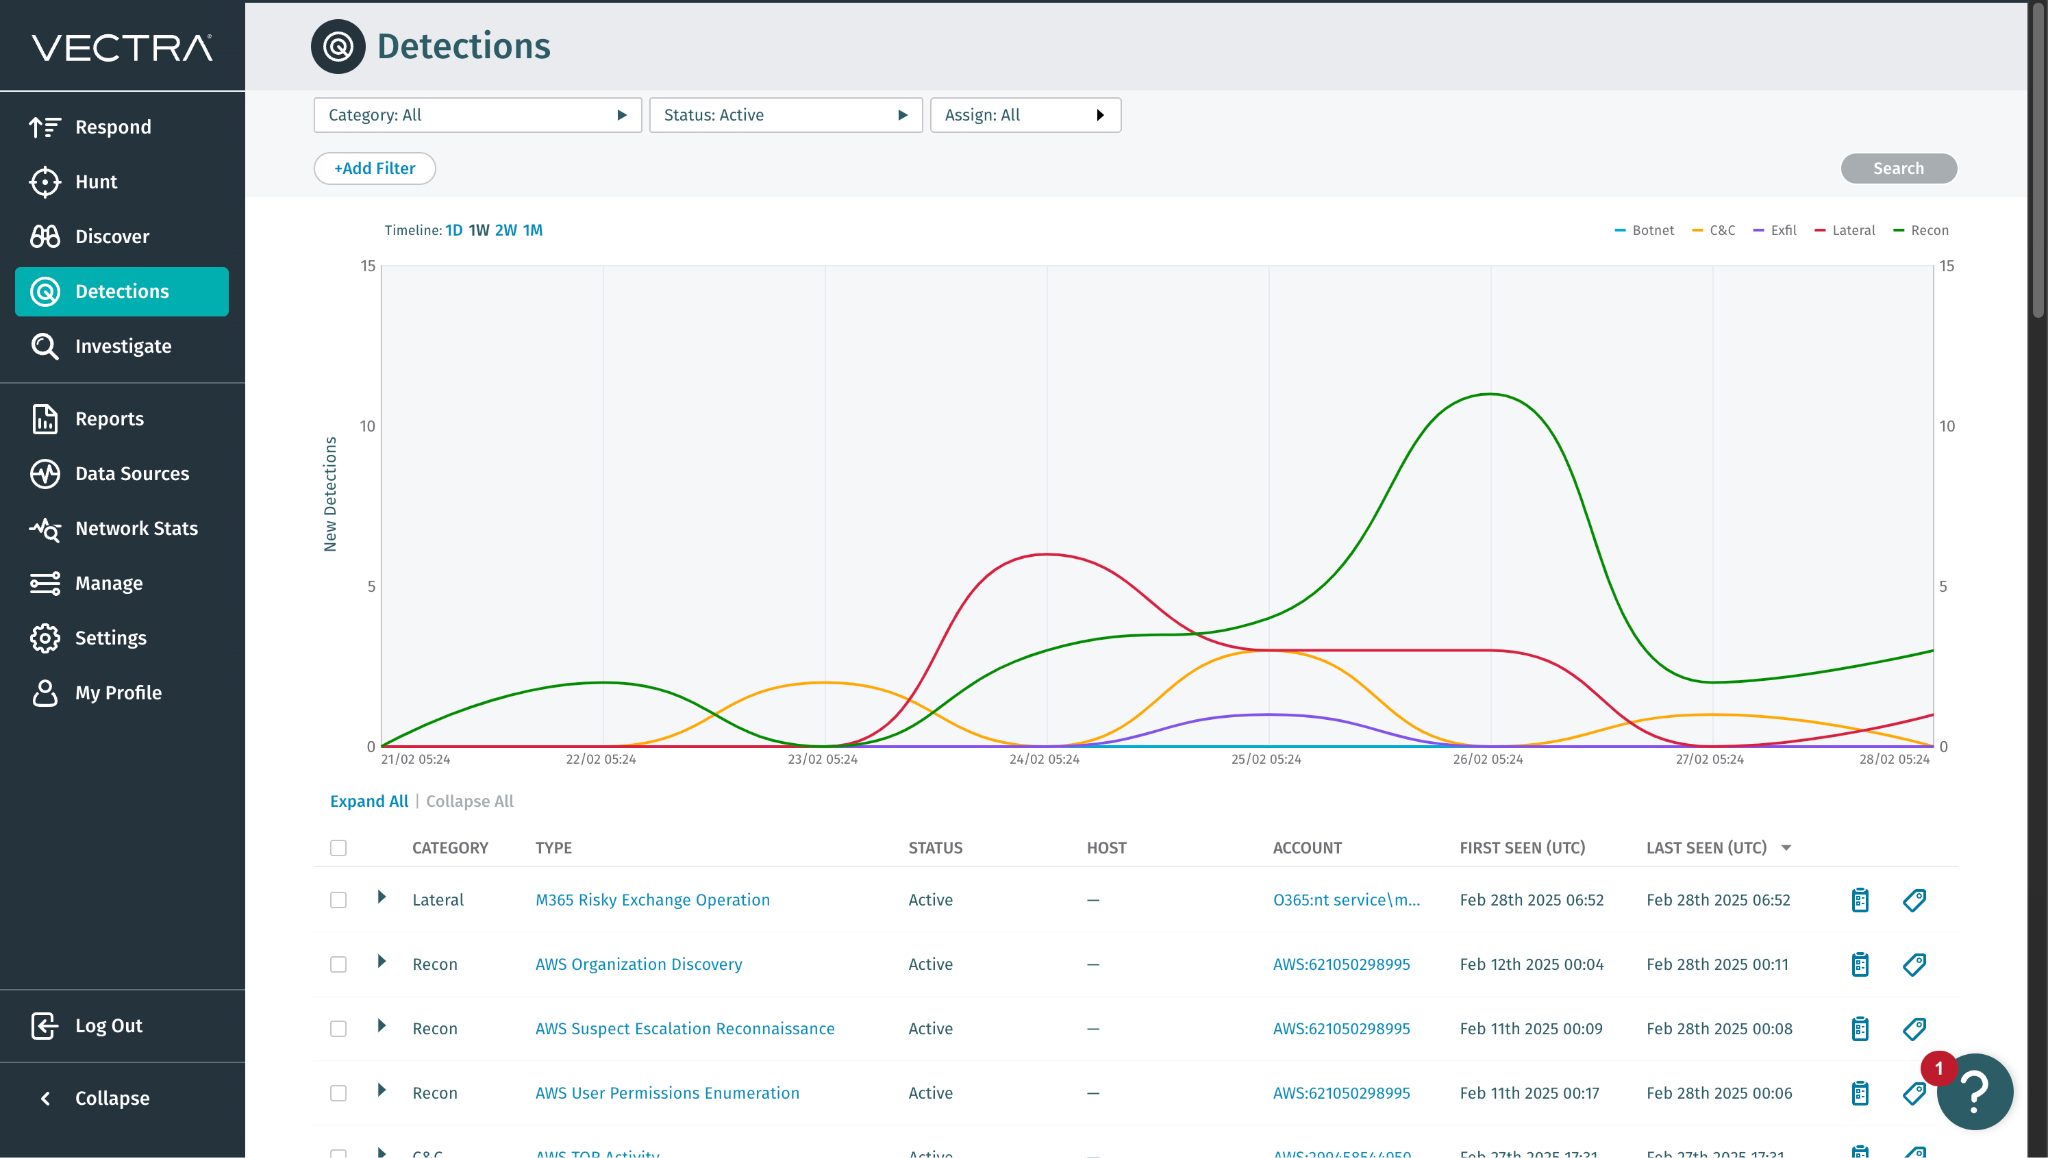Open the help question mark bubble
Screen dimensions: 2048x1158
[1974, 1091]
